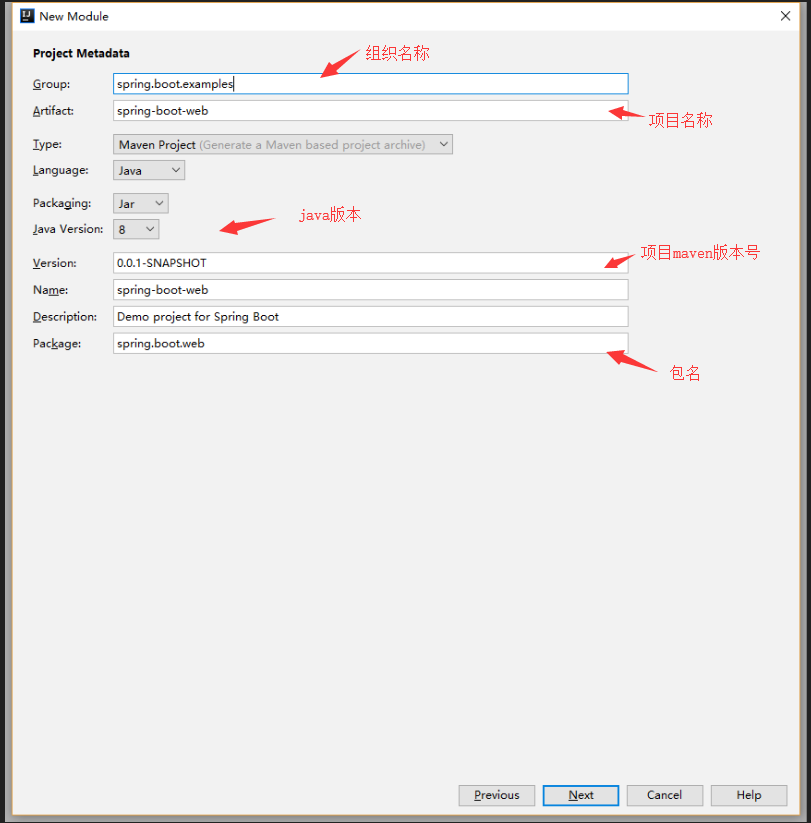
Task: Click the Artifact field showing spring-boot-web
Action: (x=370, y=111)
